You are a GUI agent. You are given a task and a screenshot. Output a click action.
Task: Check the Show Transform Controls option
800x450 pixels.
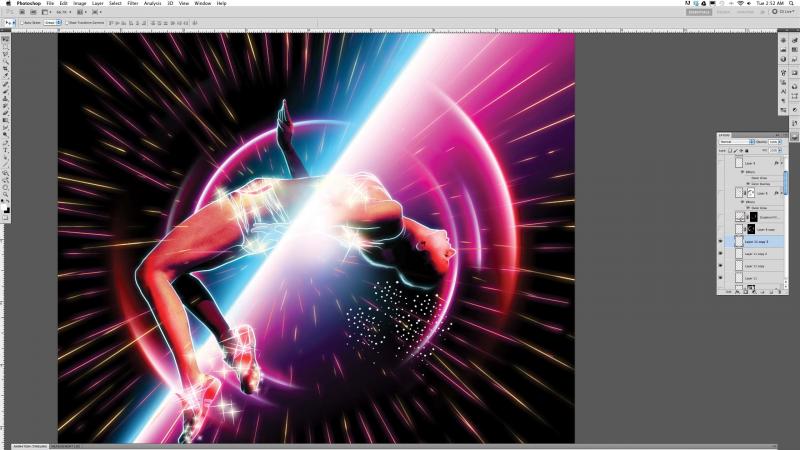tap(68, 22)
